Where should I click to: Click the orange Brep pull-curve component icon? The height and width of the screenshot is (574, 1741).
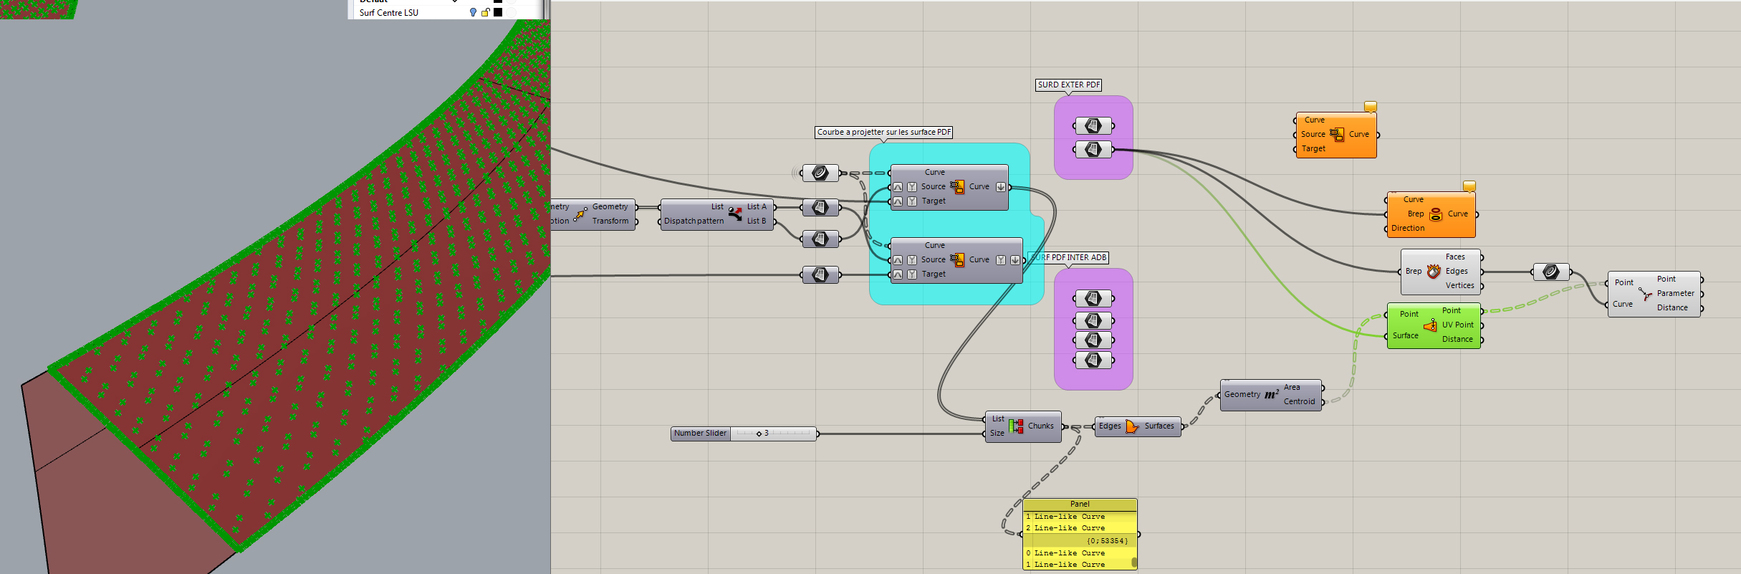[1436, 214]
